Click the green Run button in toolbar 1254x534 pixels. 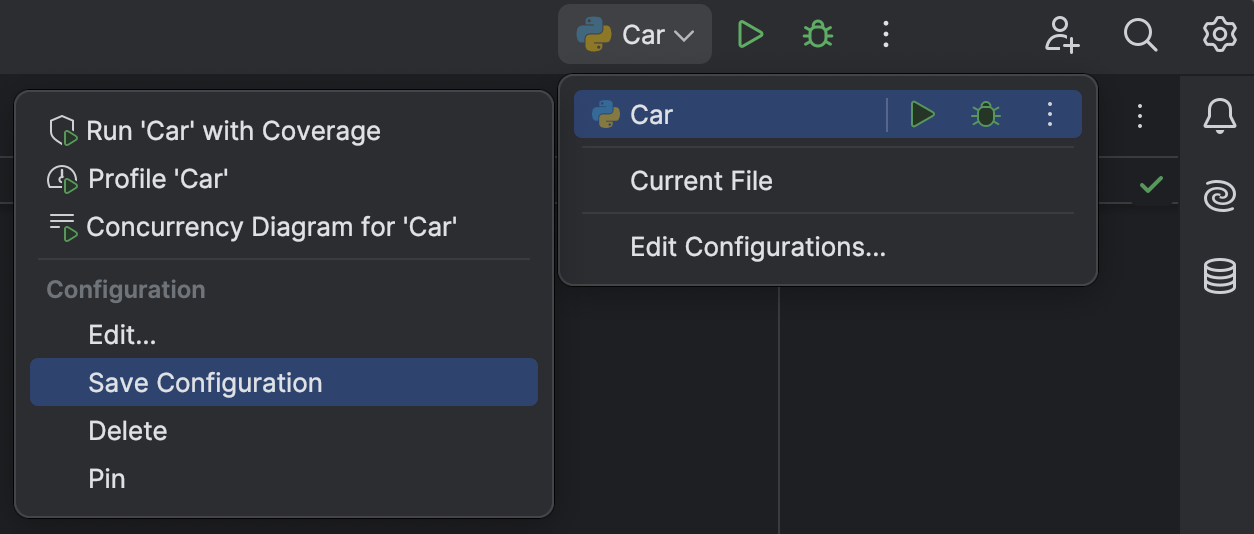point(750,35)
